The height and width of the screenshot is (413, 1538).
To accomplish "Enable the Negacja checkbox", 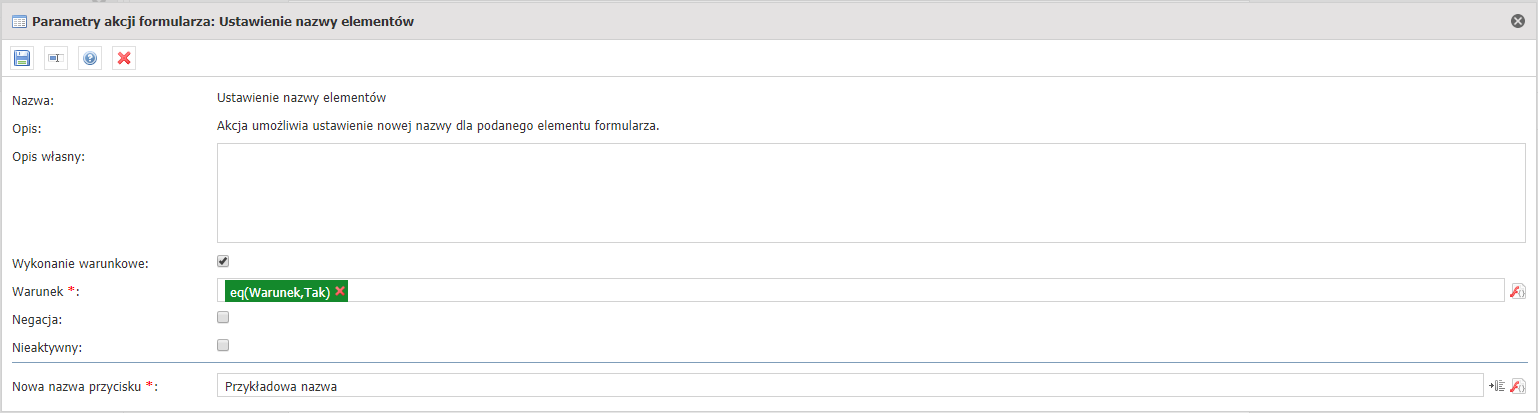I will pyautogui.click(x=223, y=317).
